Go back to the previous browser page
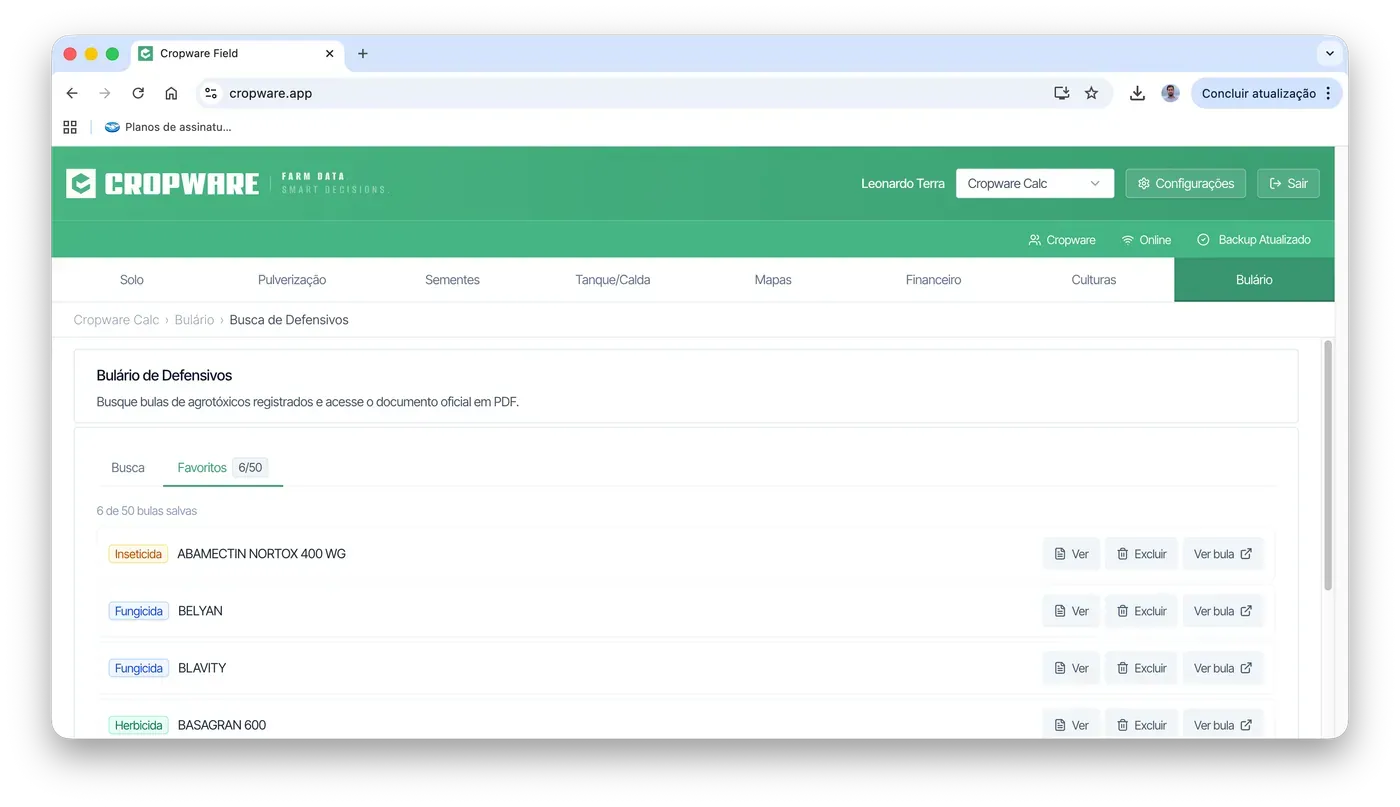The height and width of the screenshot is (807, 1400). coord(72,93)
